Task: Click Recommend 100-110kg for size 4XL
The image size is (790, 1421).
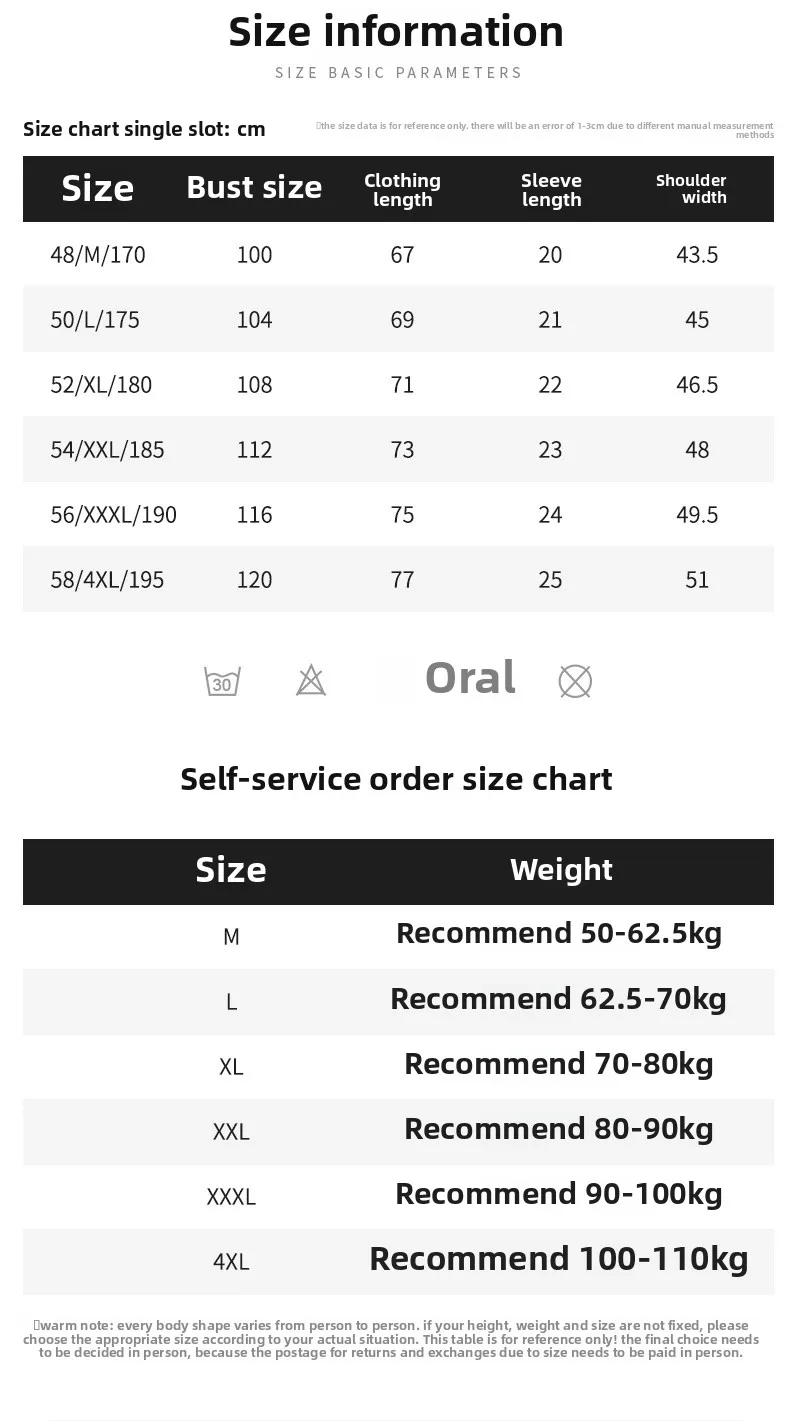Action: (x=559, y=1258)
